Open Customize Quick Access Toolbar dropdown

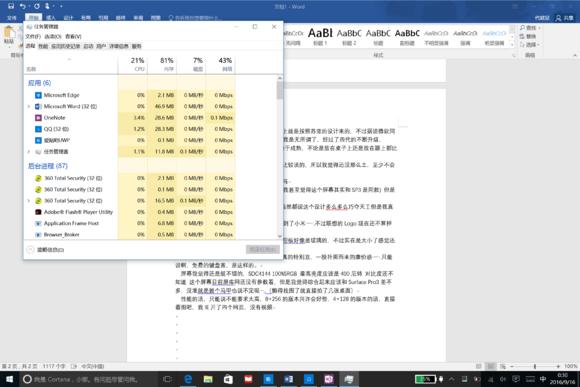click(x=61, y=6)
